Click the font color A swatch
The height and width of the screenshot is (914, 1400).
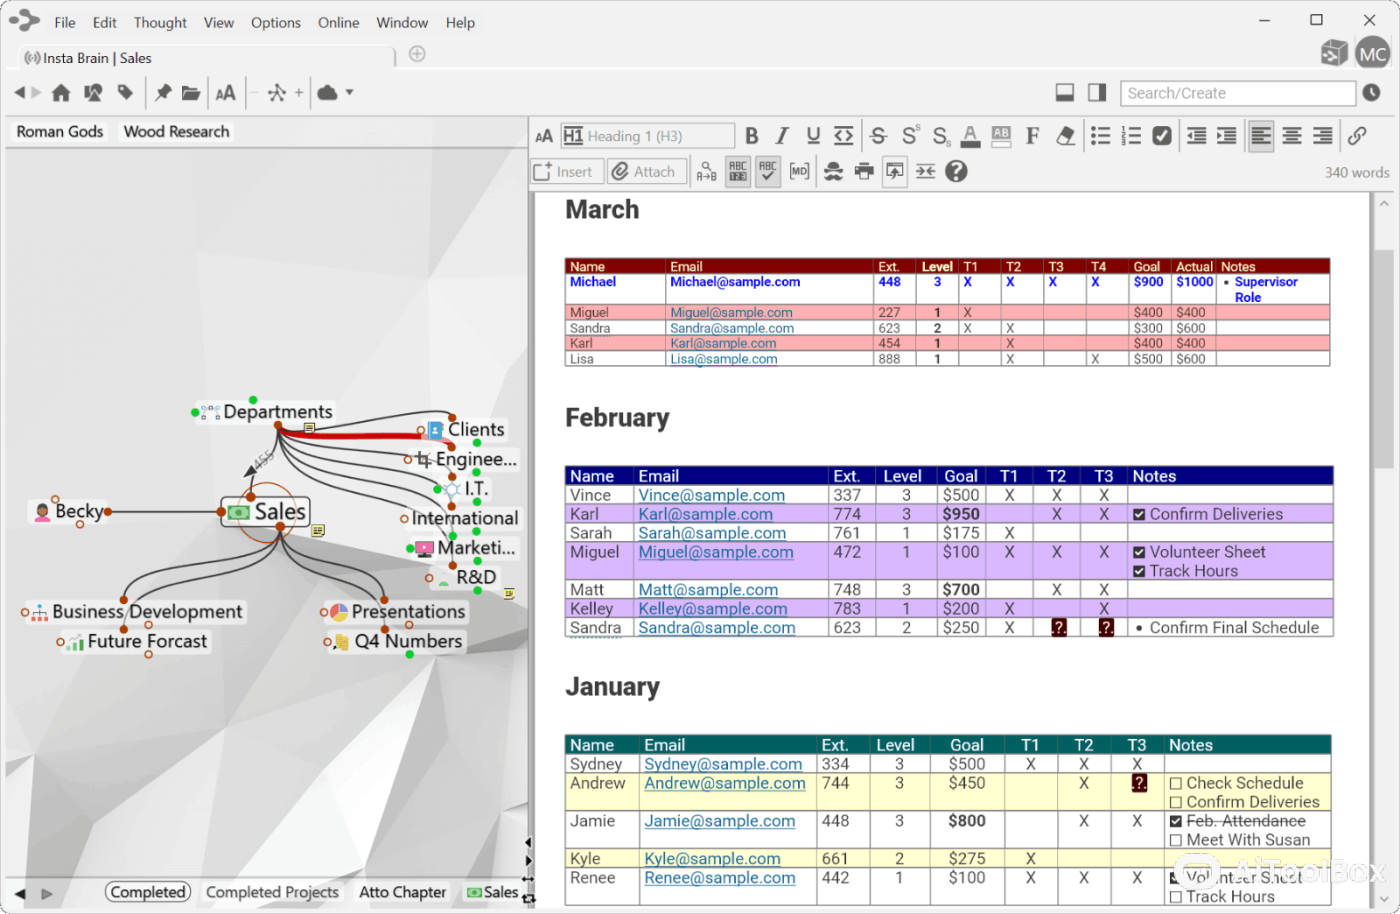pos(970,136)
